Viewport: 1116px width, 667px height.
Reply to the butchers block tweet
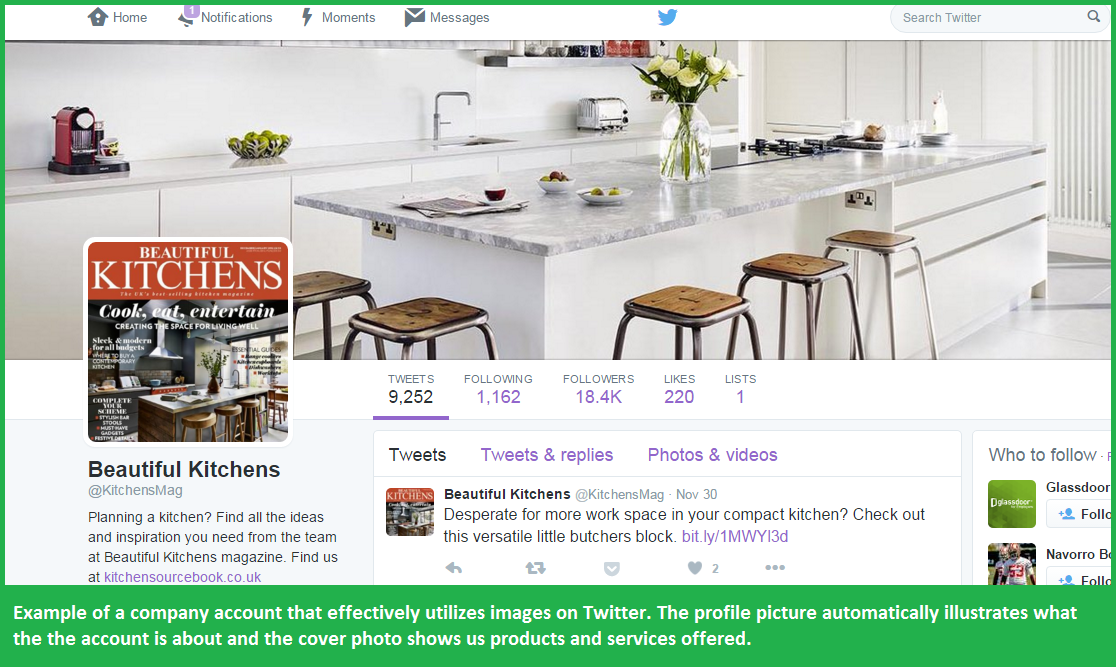[x=453, y=567]
